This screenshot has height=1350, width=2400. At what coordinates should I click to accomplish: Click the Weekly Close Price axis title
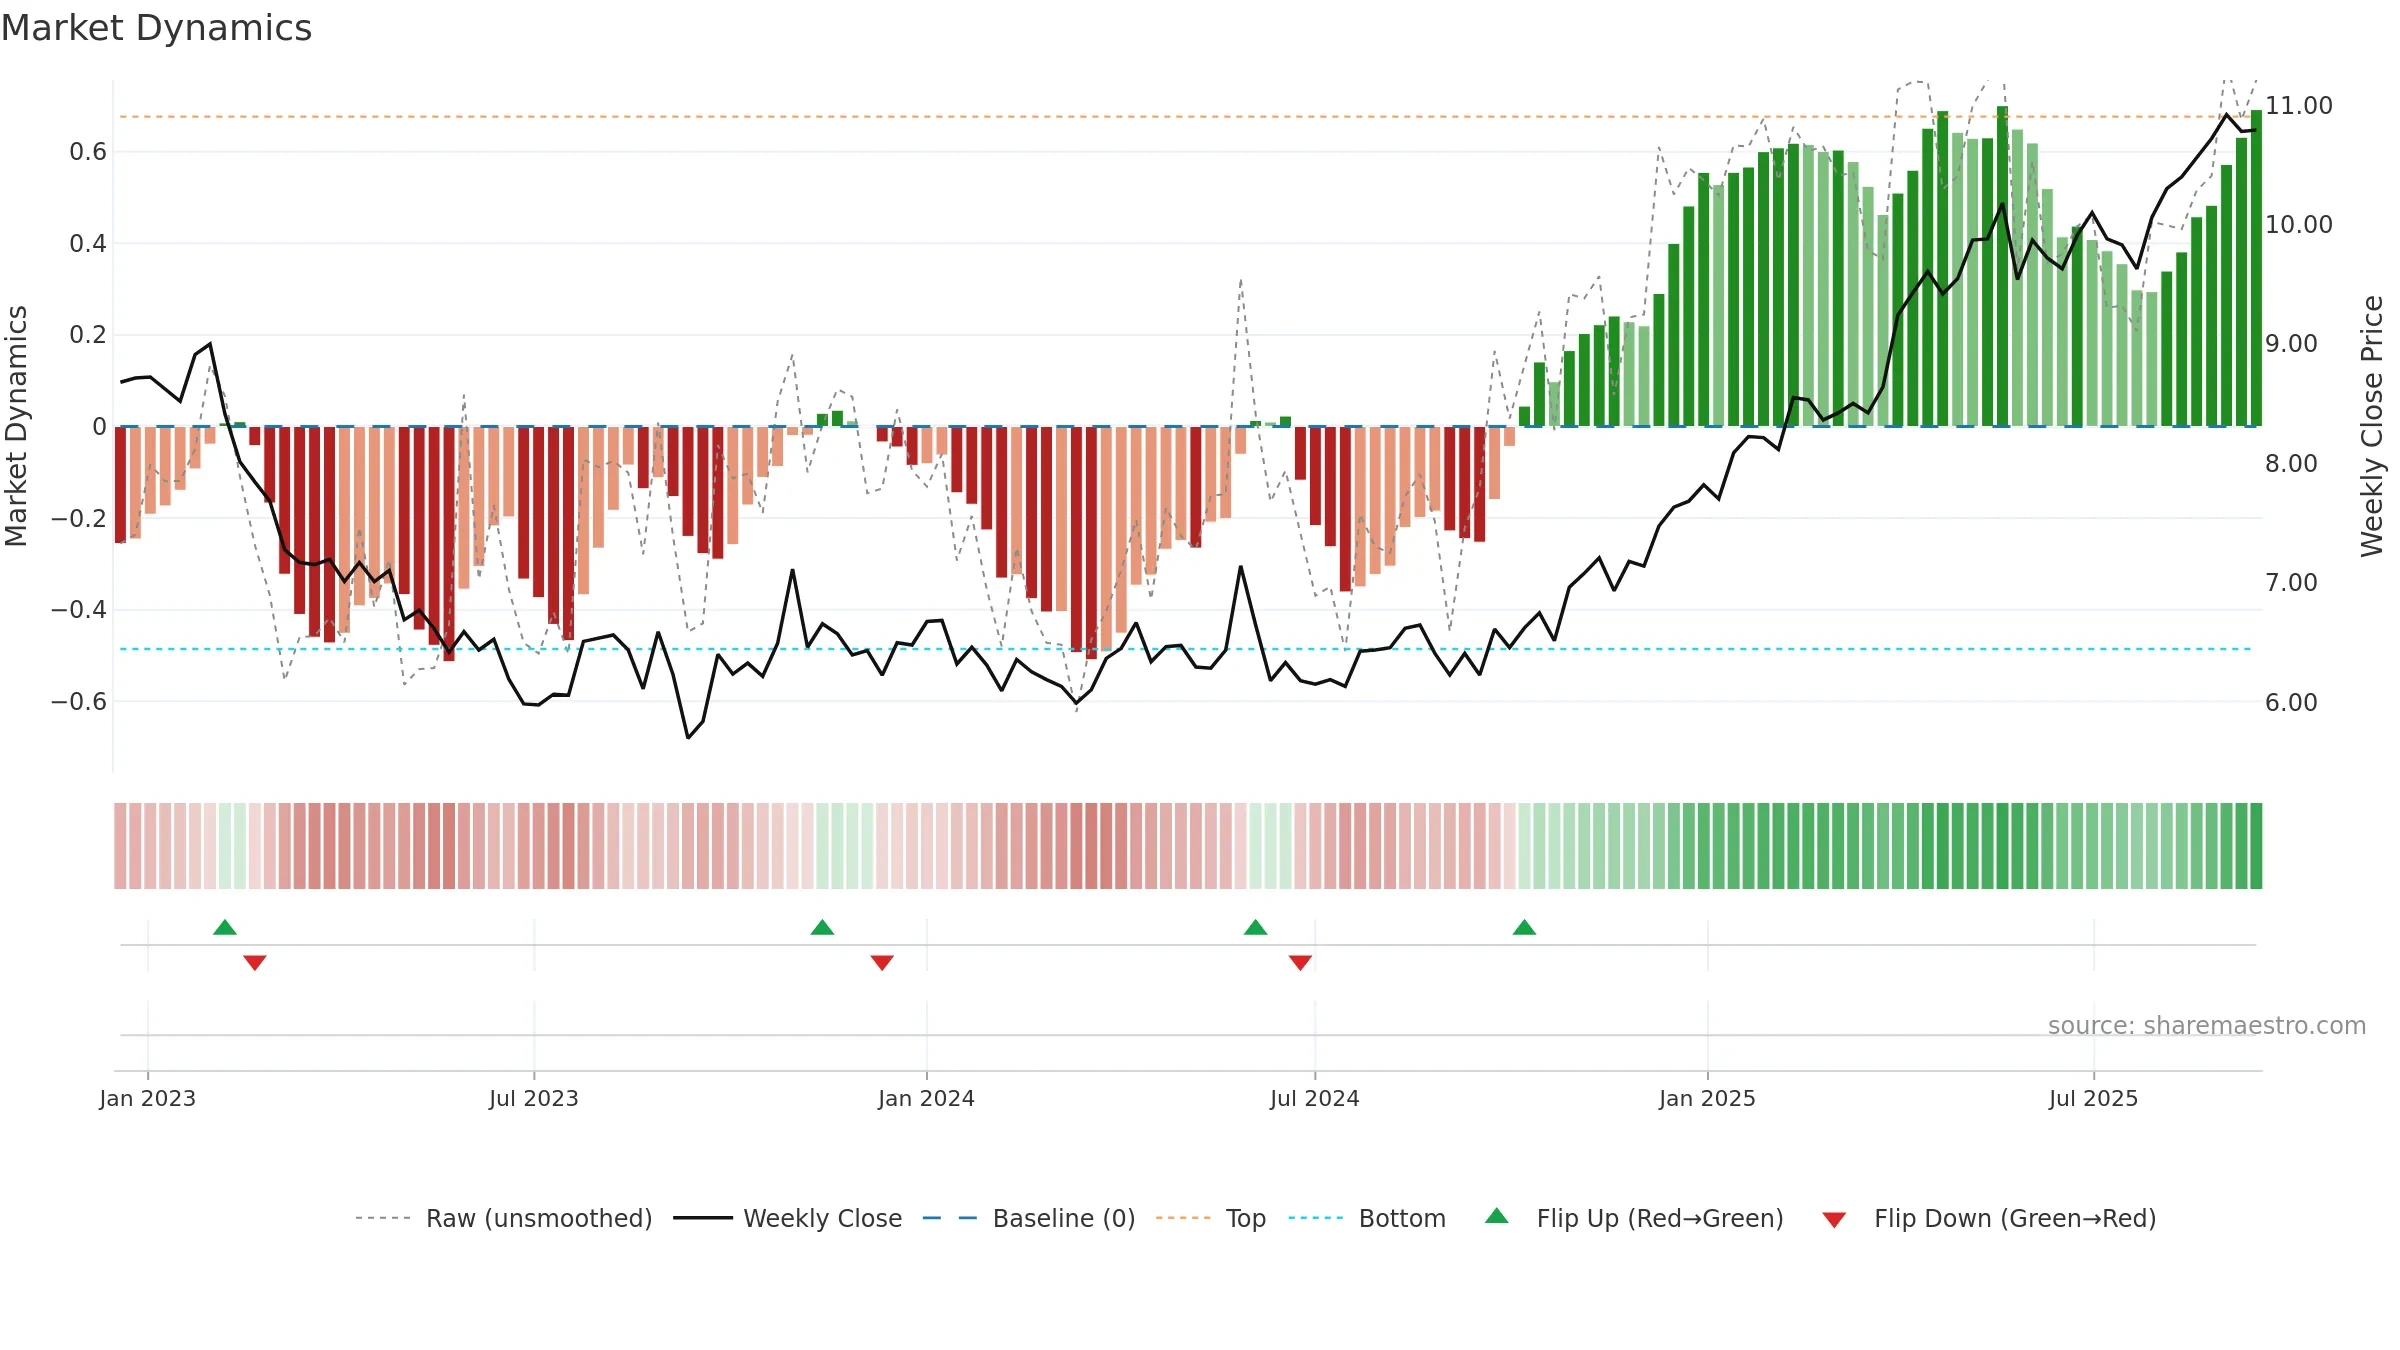point(2373,426)
